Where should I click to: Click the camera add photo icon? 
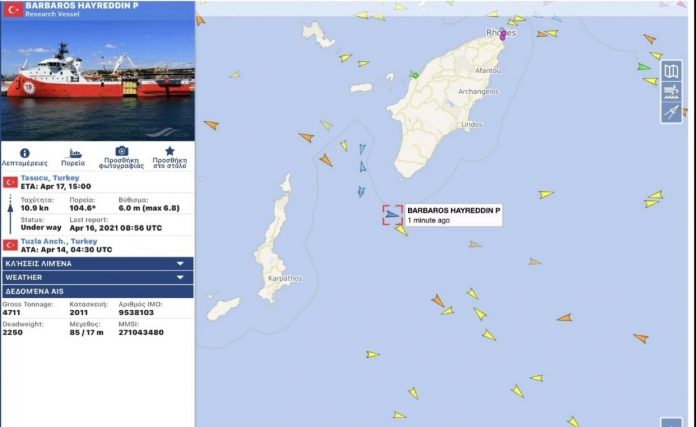(x=122, y=151)
